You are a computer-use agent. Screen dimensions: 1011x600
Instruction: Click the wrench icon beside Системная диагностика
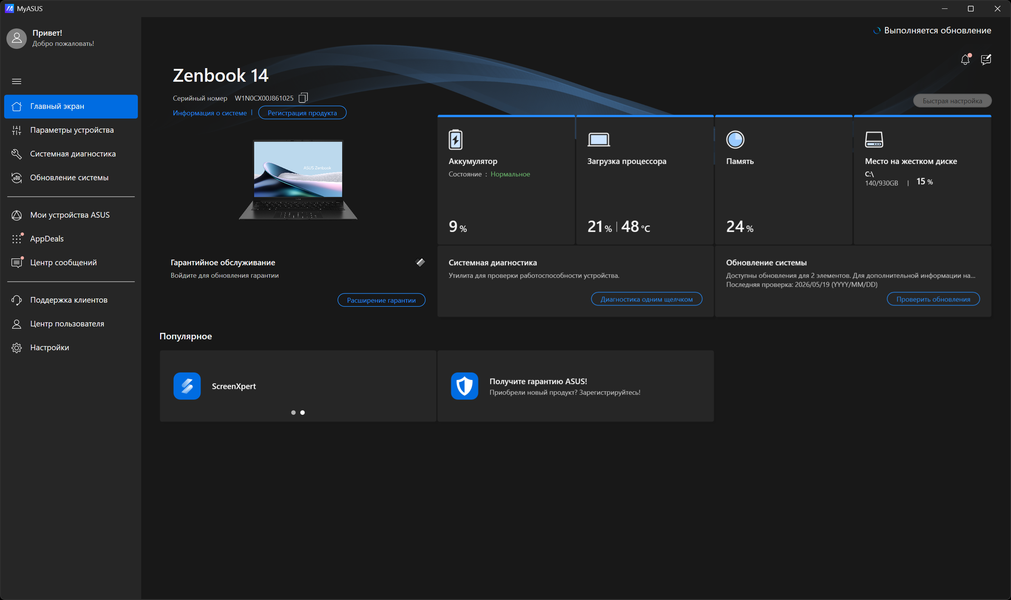17,154
